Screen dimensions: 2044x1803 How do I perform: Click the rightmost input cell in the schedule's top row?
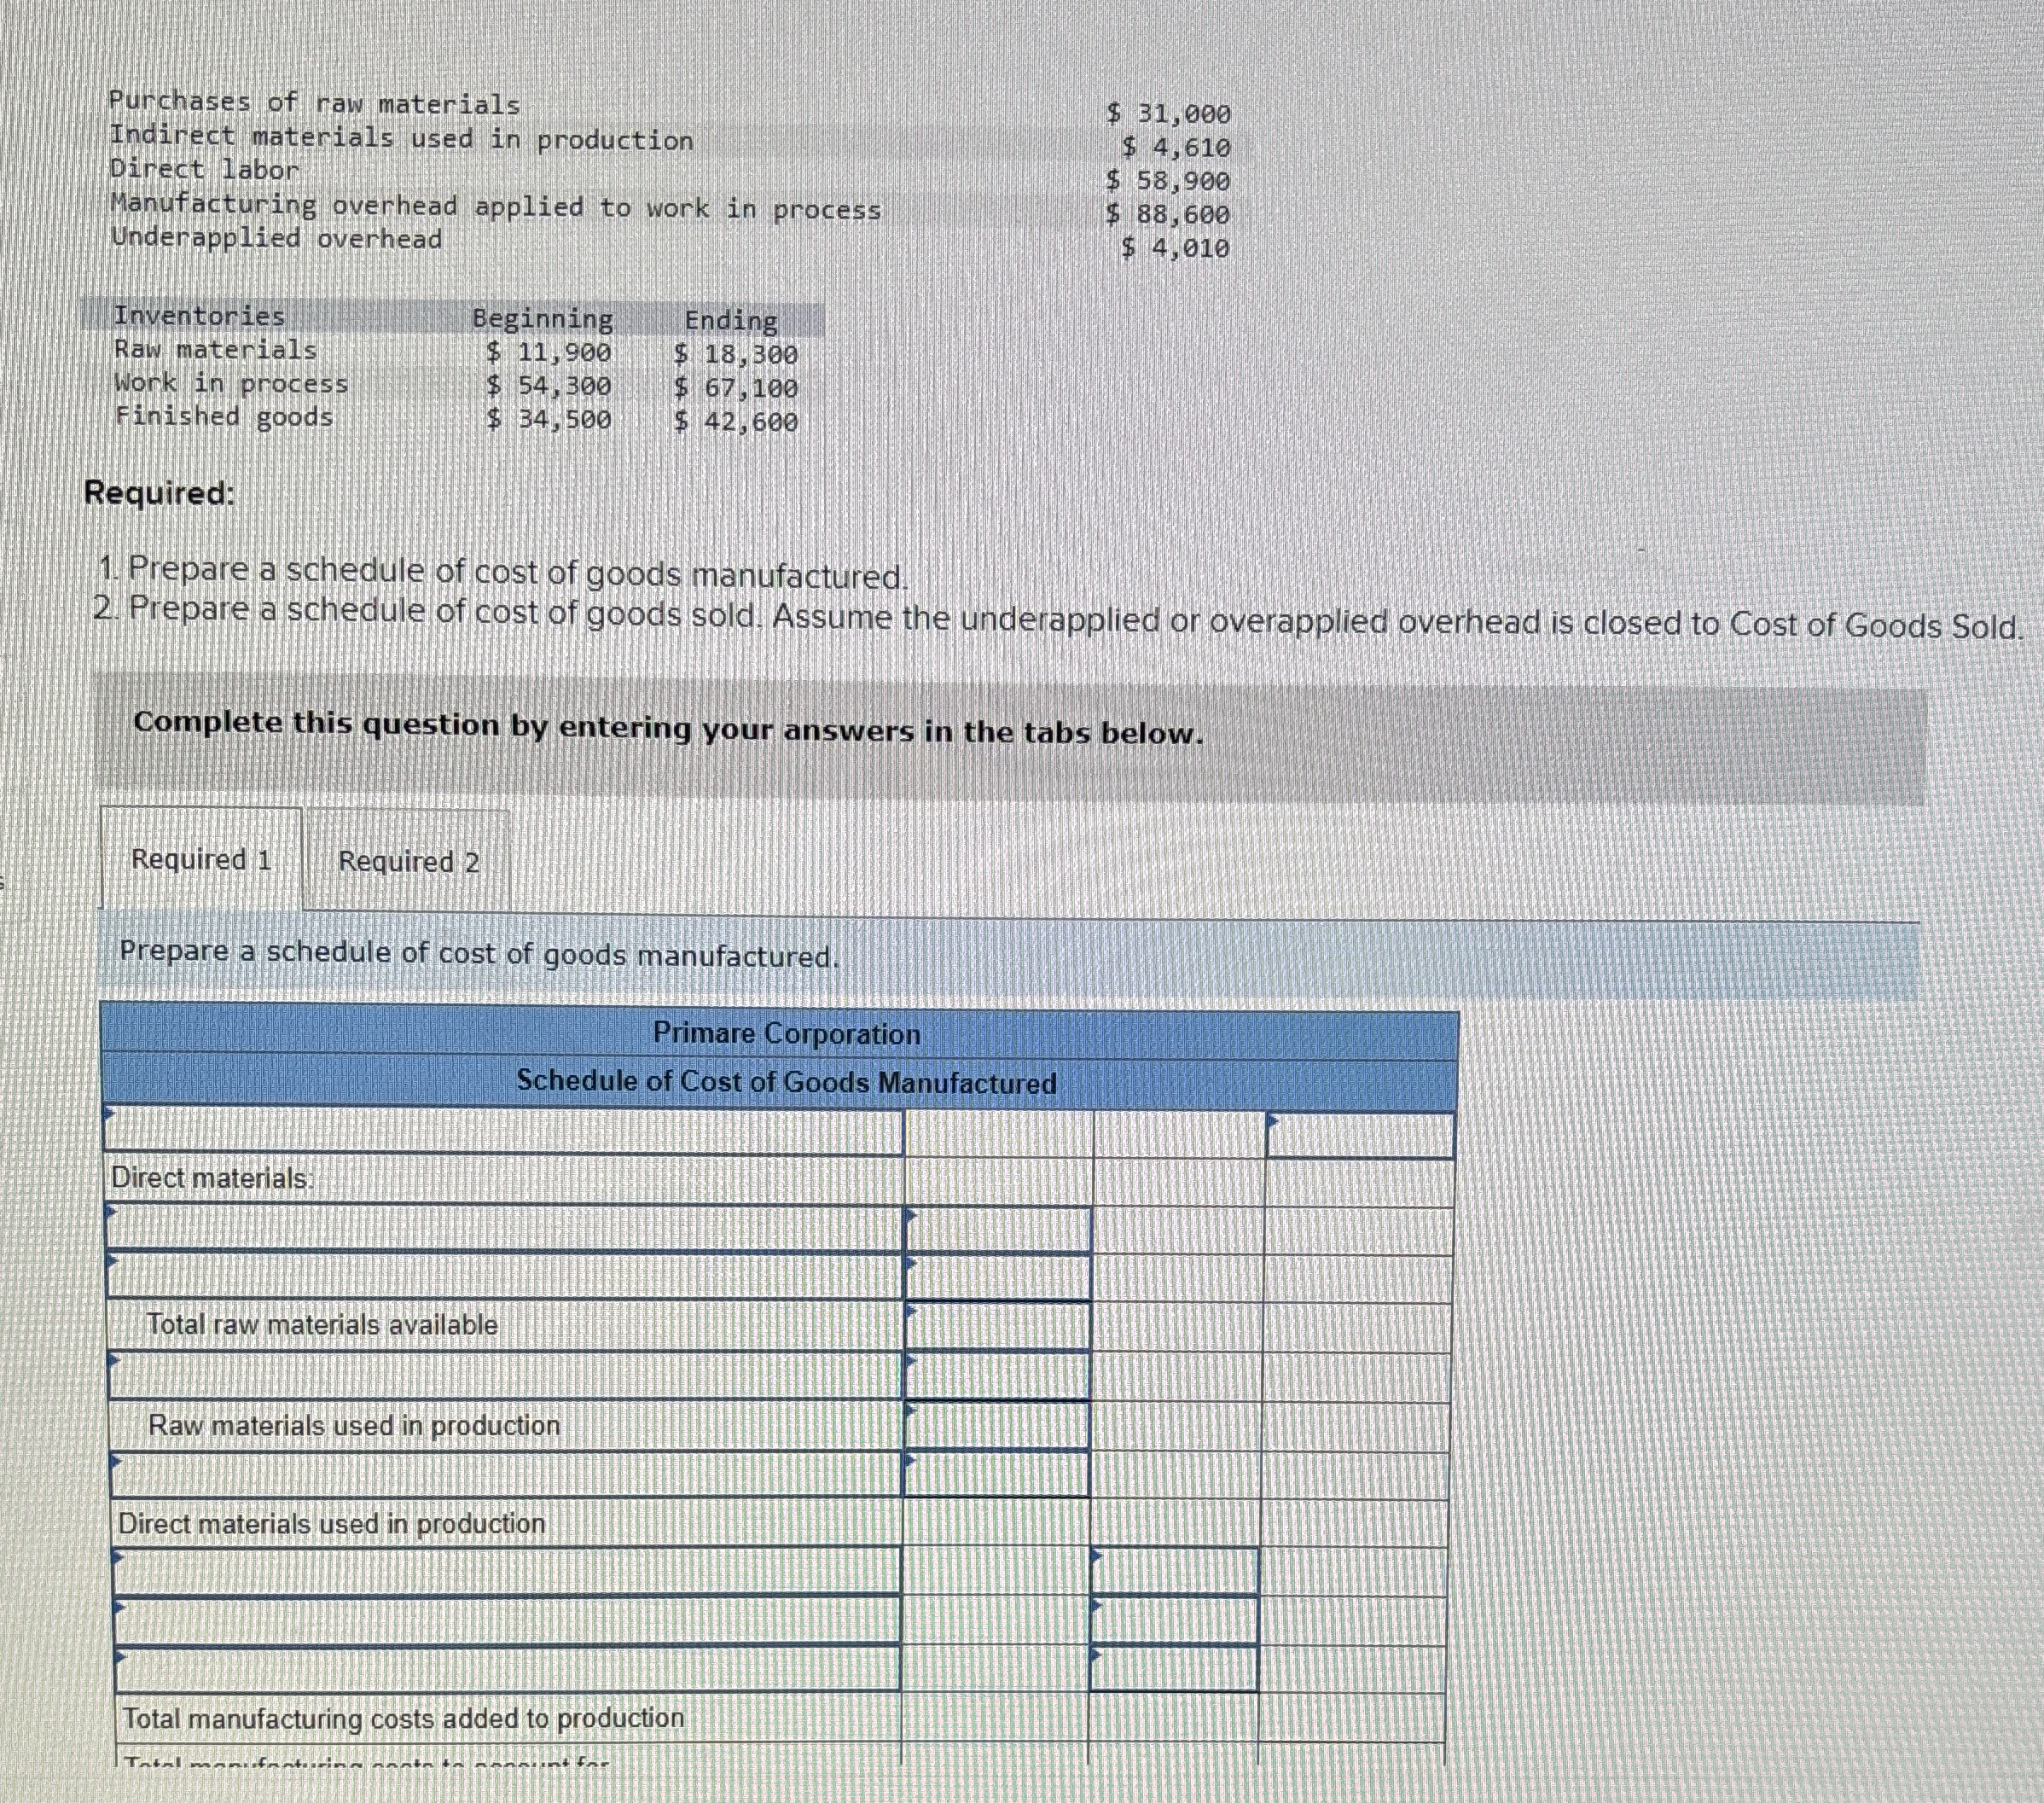pyautogui.click(x=1359, y=1135)
